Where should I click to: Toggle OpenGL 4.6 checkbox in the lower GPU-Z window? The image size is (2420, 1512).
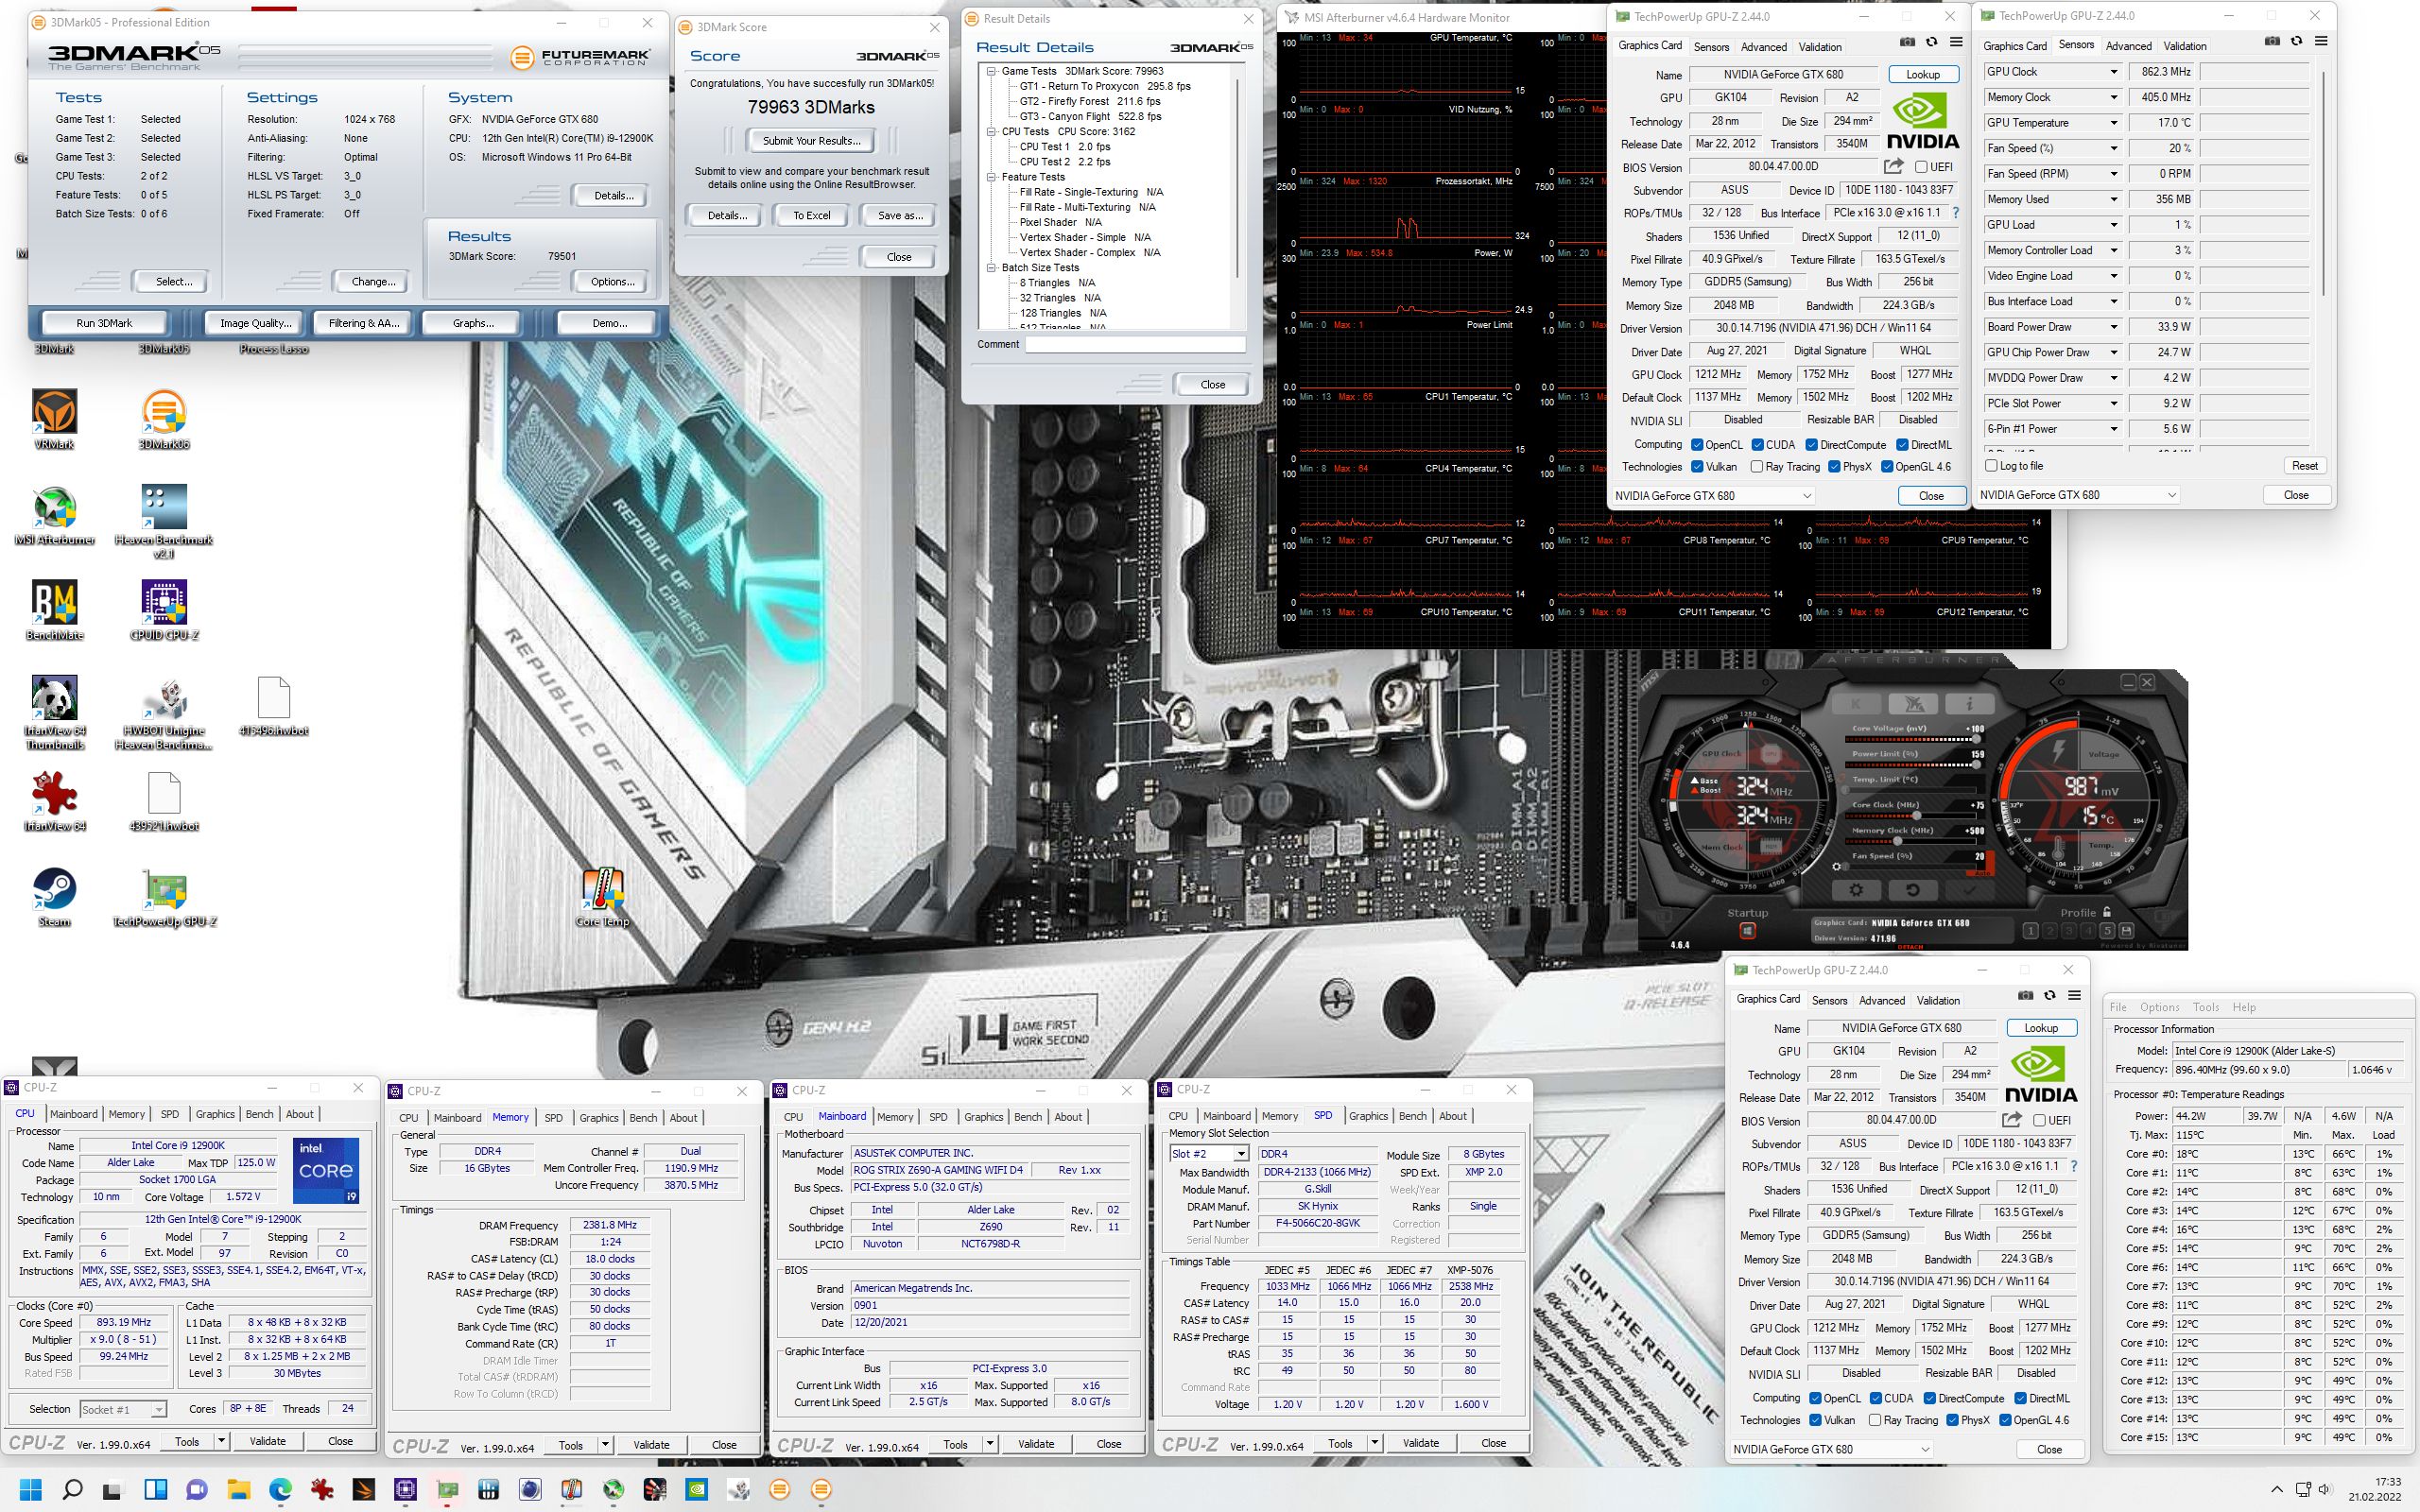[x=2005, y=1420]
